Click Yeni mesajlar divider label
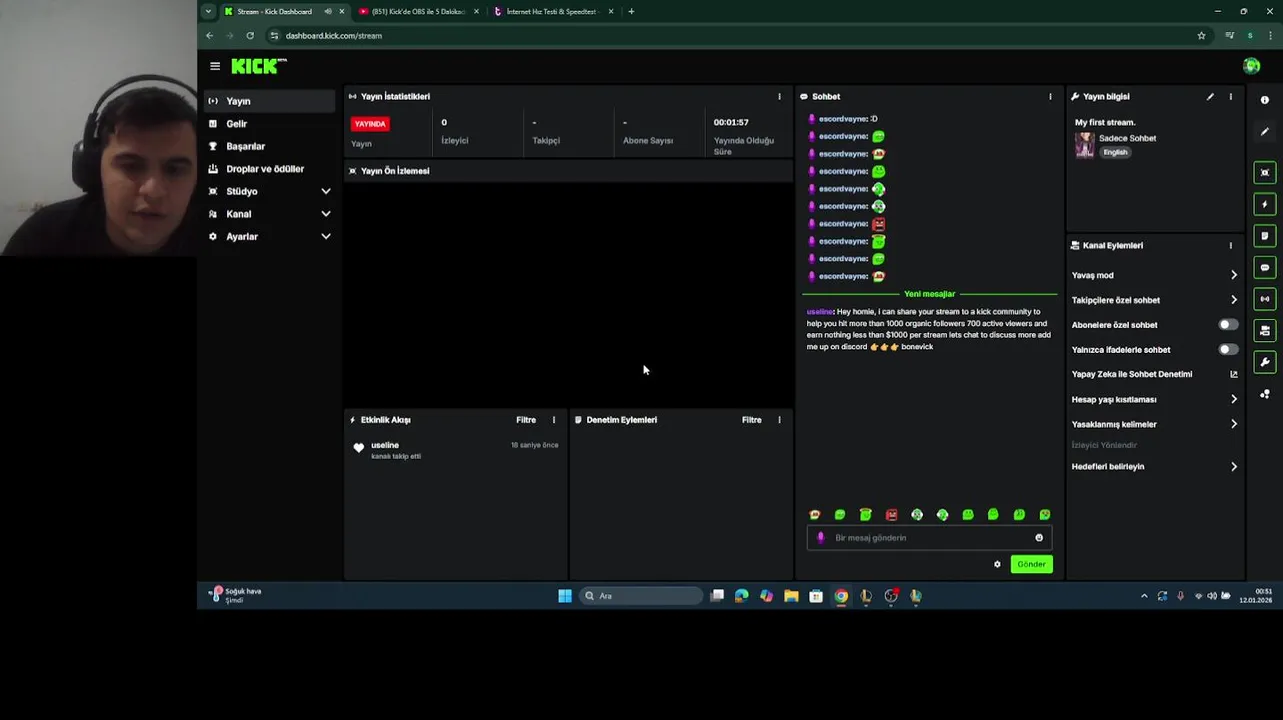The image size is (1283, 720). coord(930,294)
